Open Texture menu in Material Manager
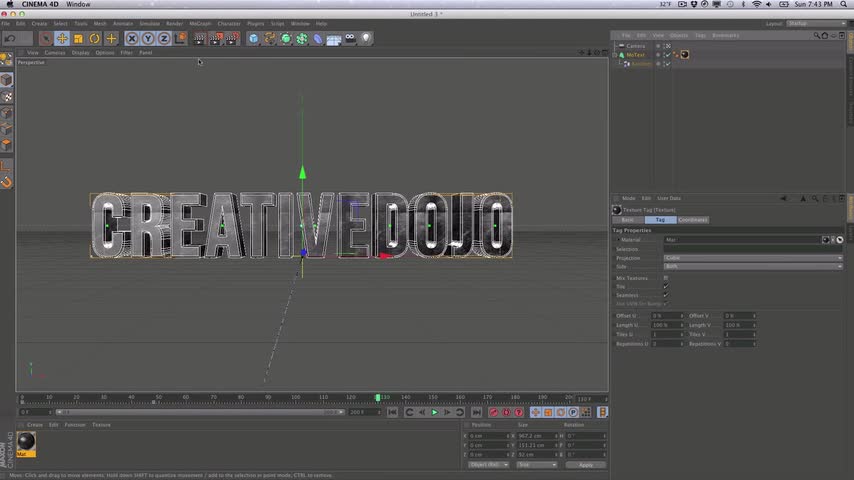Image resolution: width=854 pixels, height=480 pixels. pos(101,425)
